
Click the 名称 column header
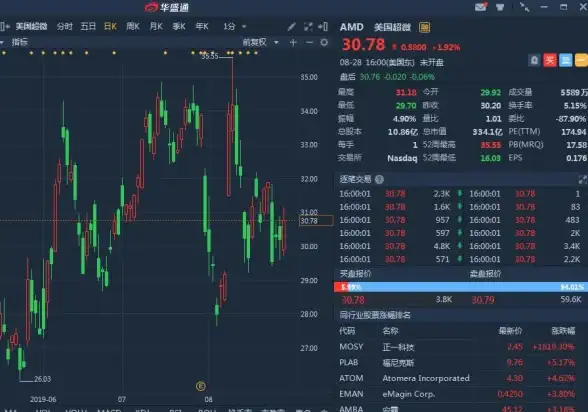click(x=390, y=331)
